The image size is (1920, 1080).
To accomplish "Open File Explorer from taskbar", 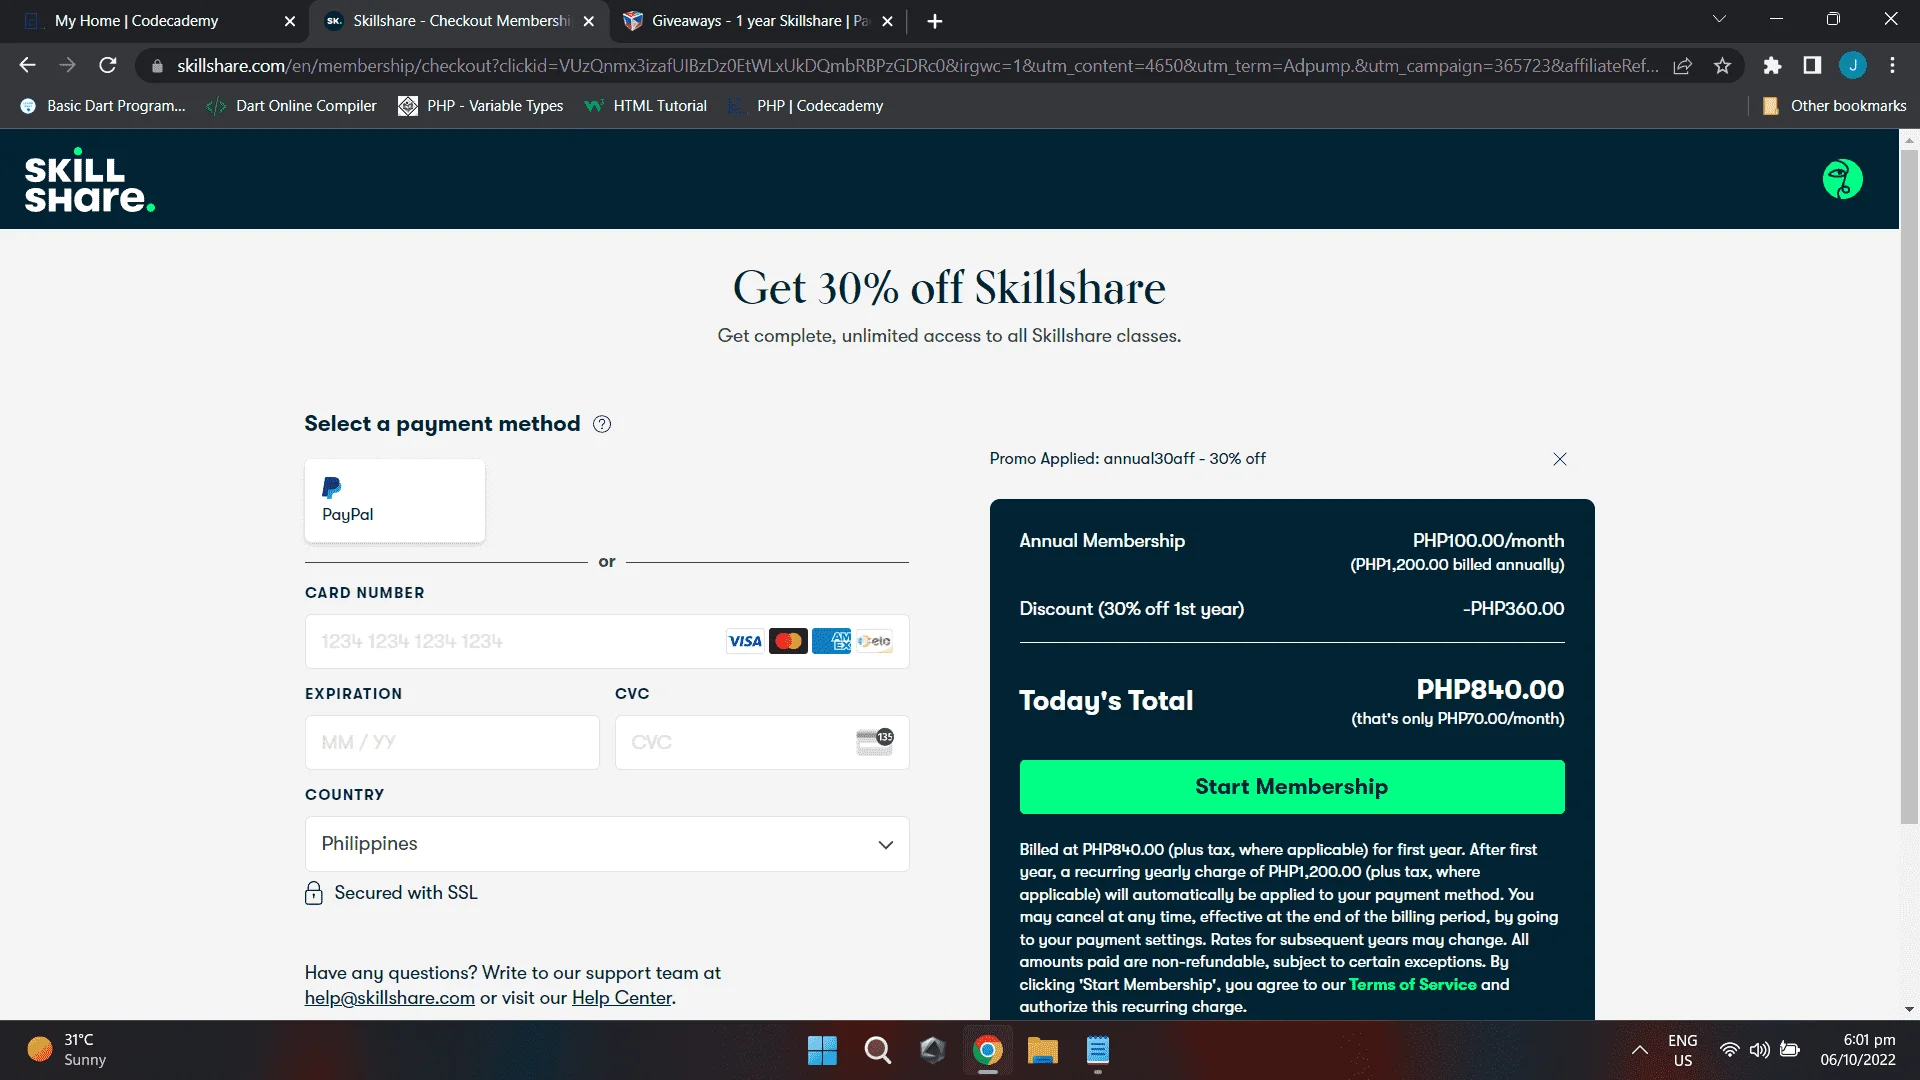I will 1043,1050.
